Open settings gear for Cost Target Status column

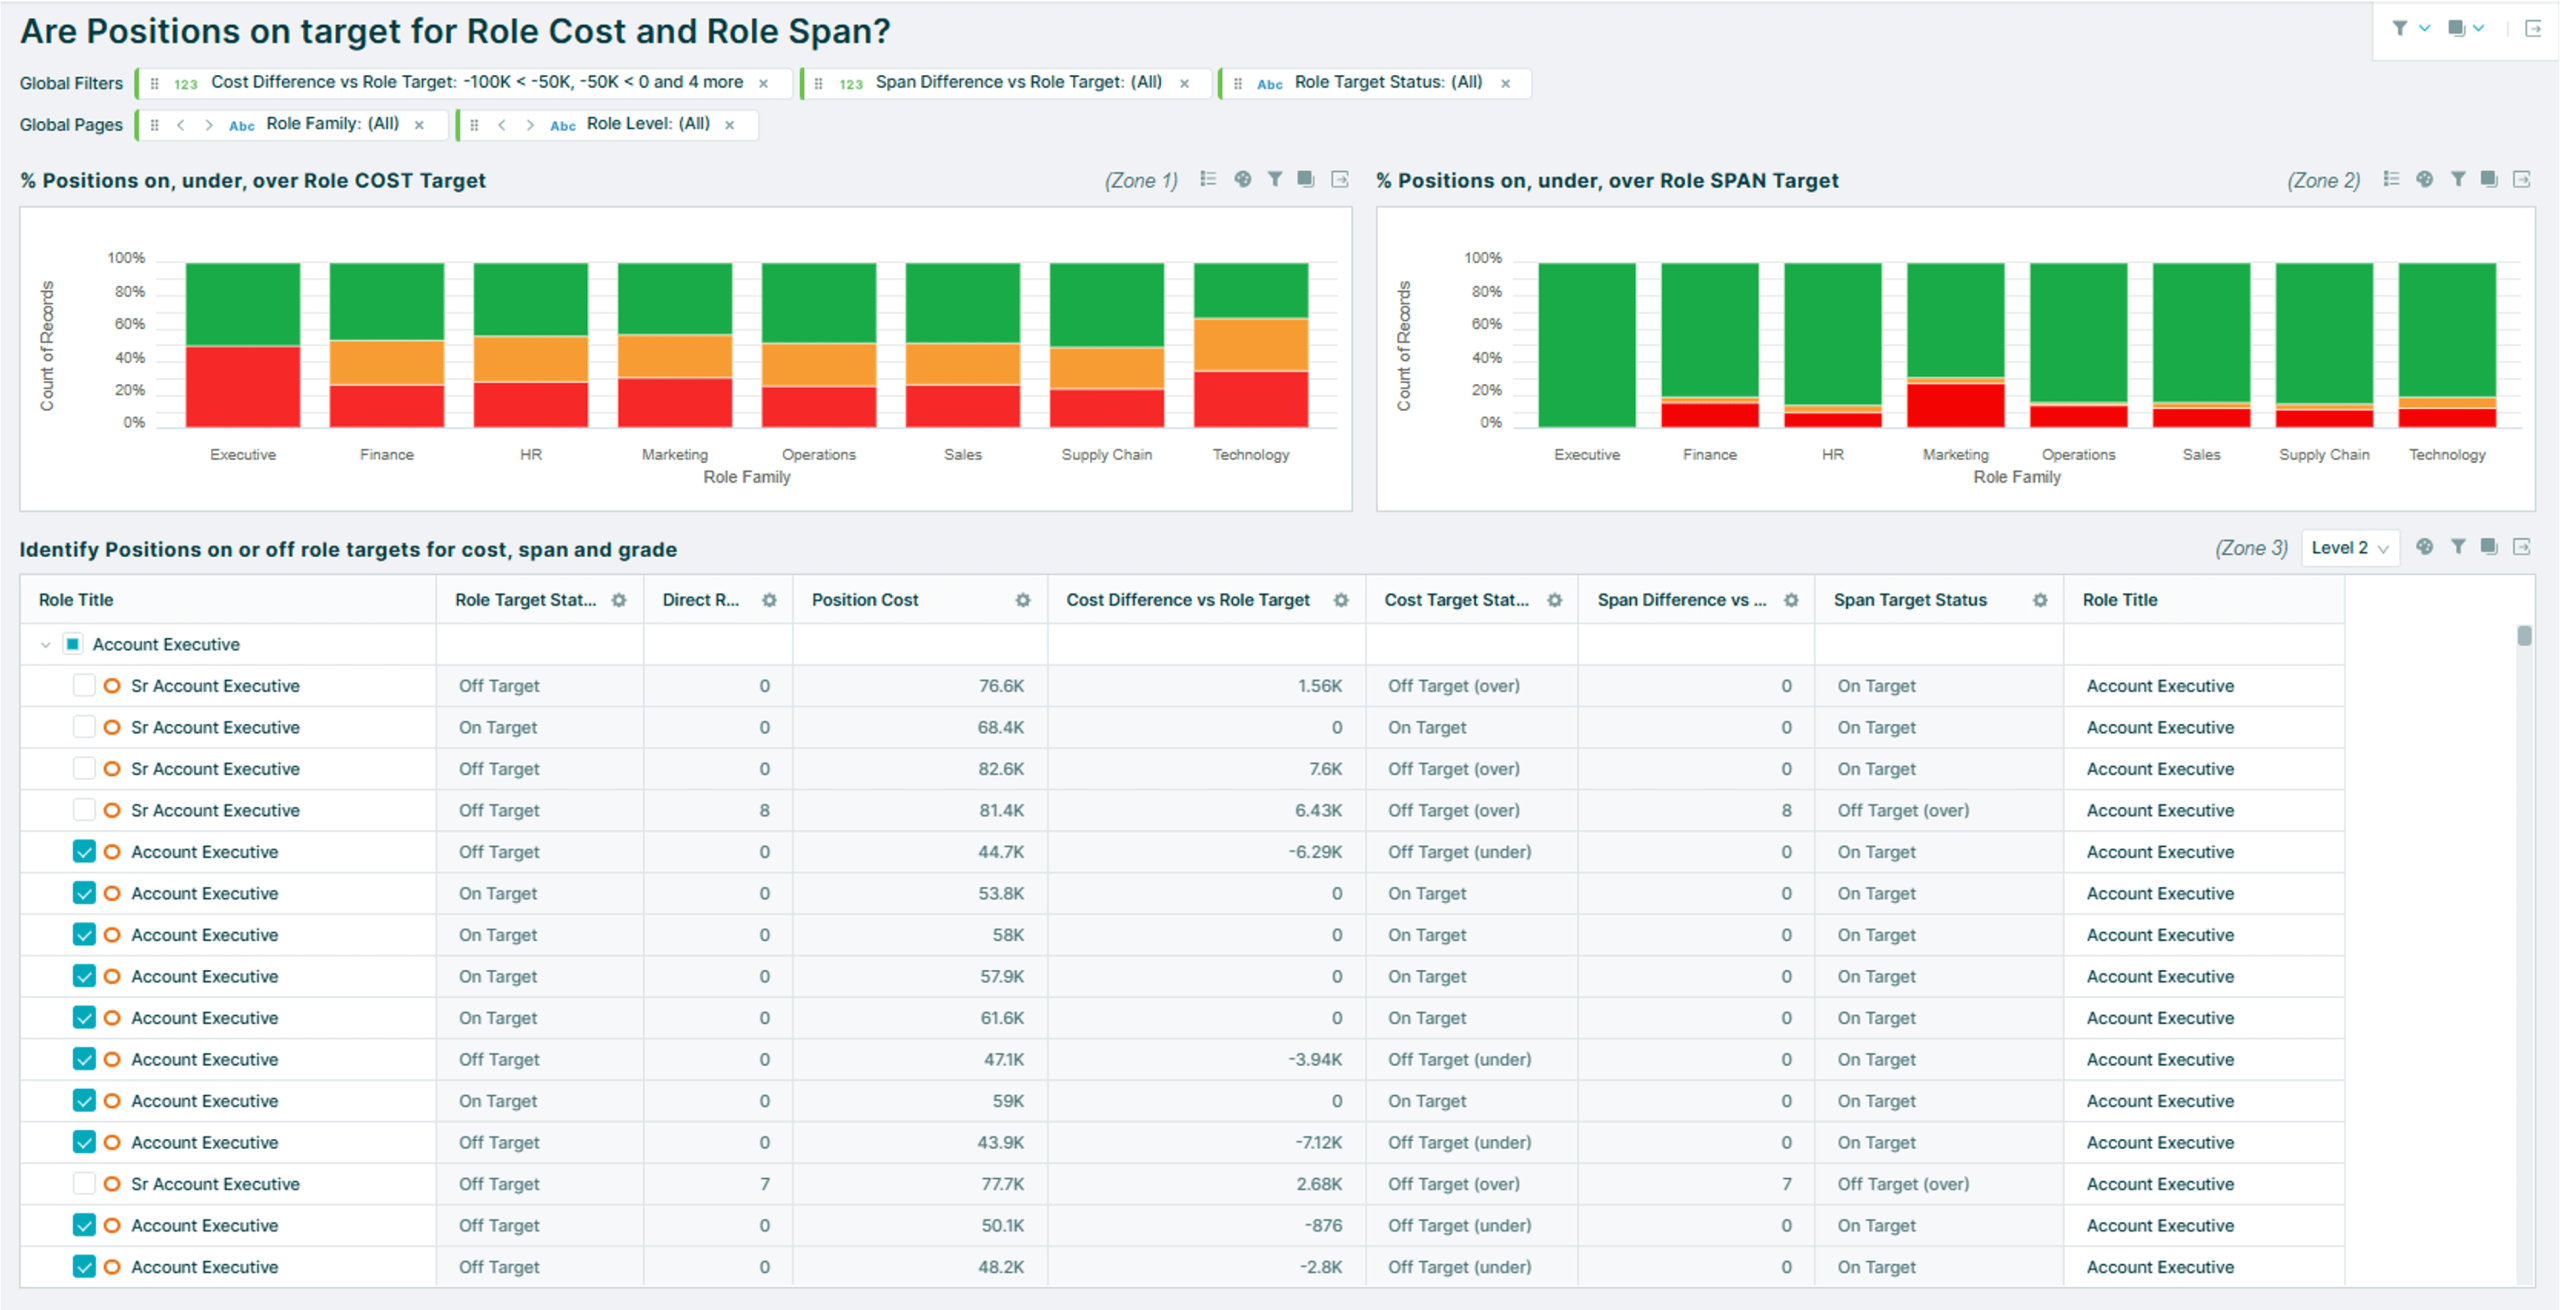(1555, 600)
